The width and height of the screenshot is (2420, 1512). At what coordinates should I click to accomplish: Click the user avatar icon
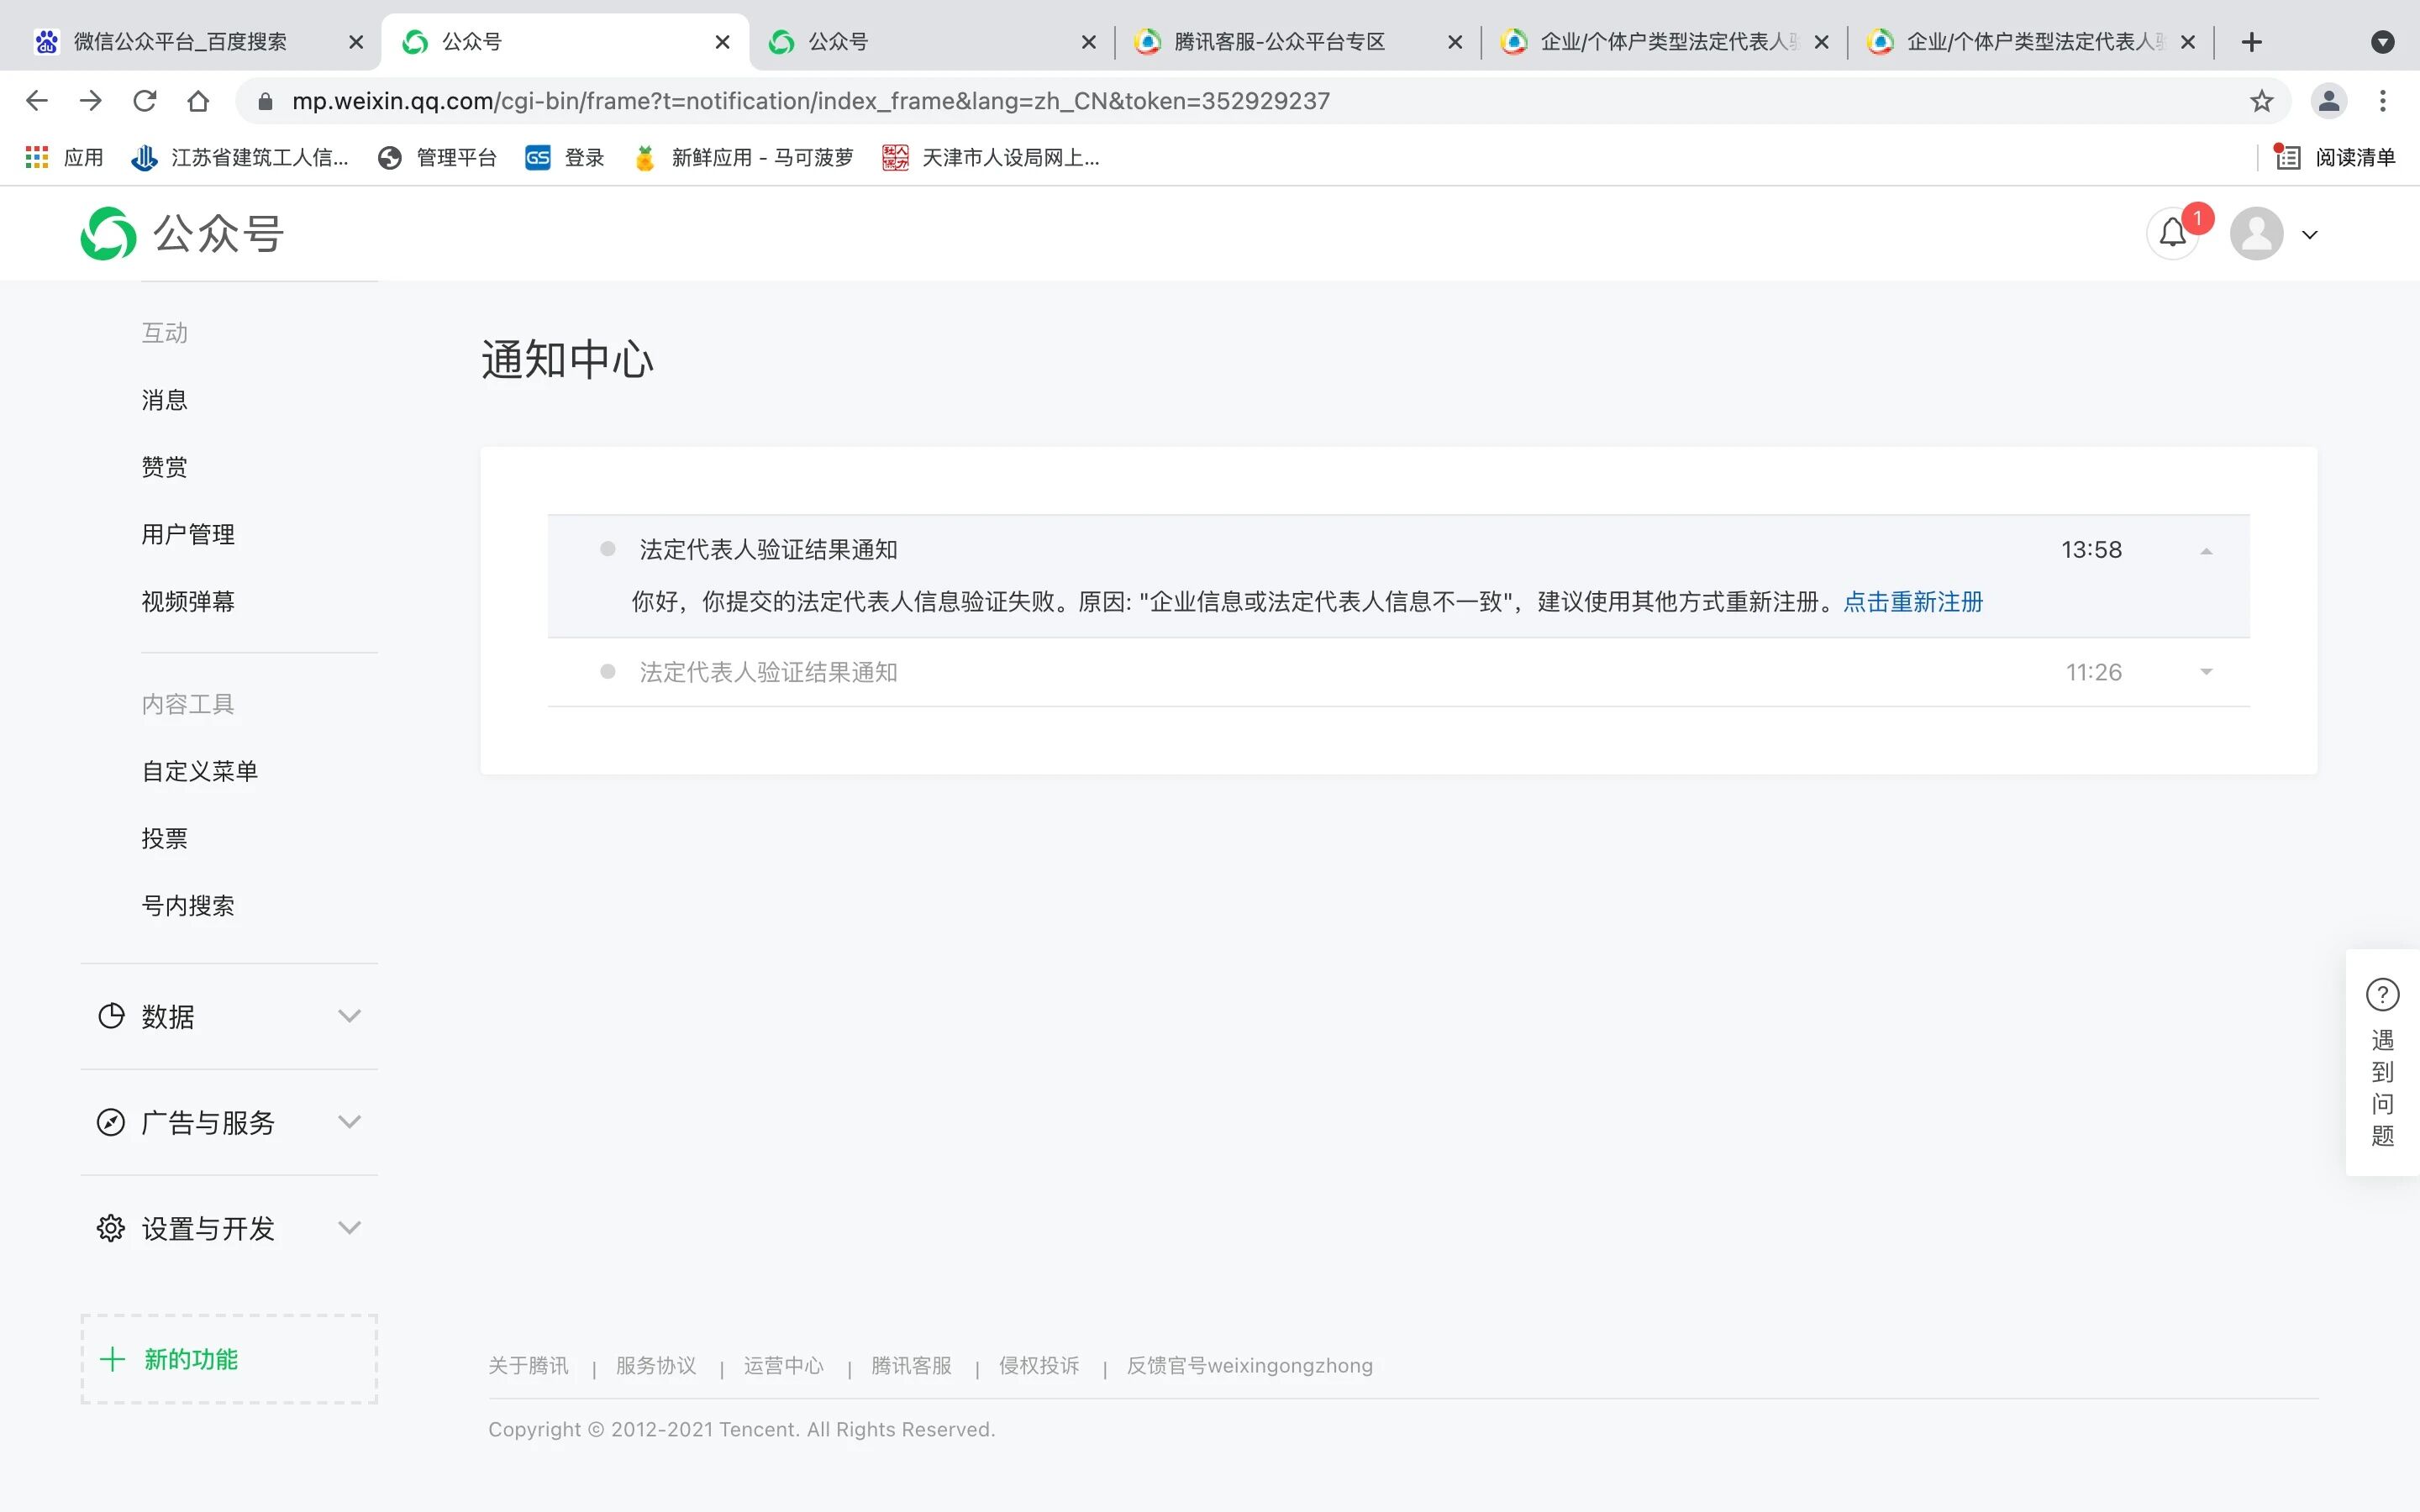2255,234
